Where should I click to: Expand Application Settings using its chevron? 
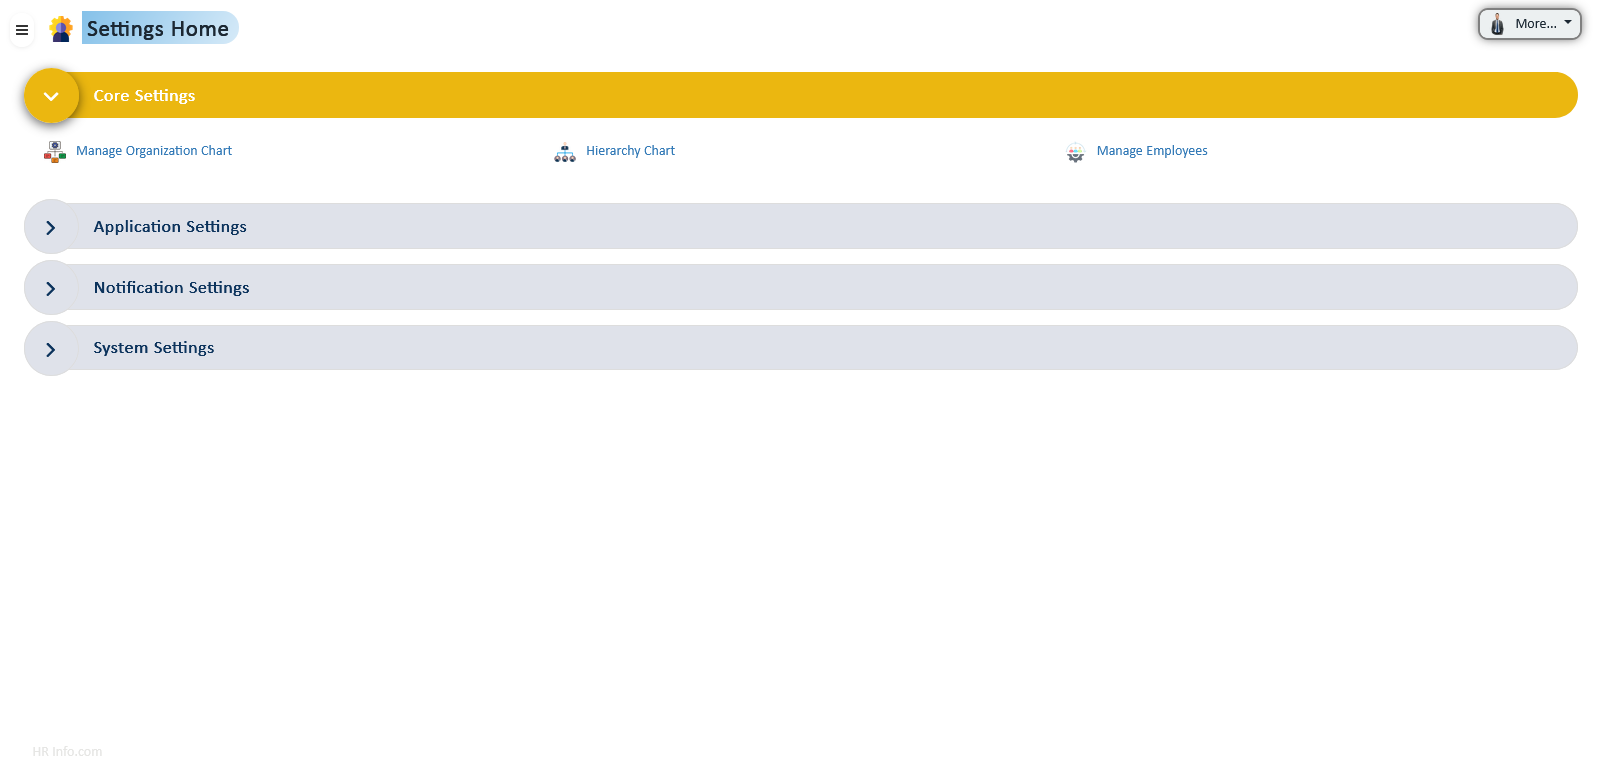[x=51, y=228]
